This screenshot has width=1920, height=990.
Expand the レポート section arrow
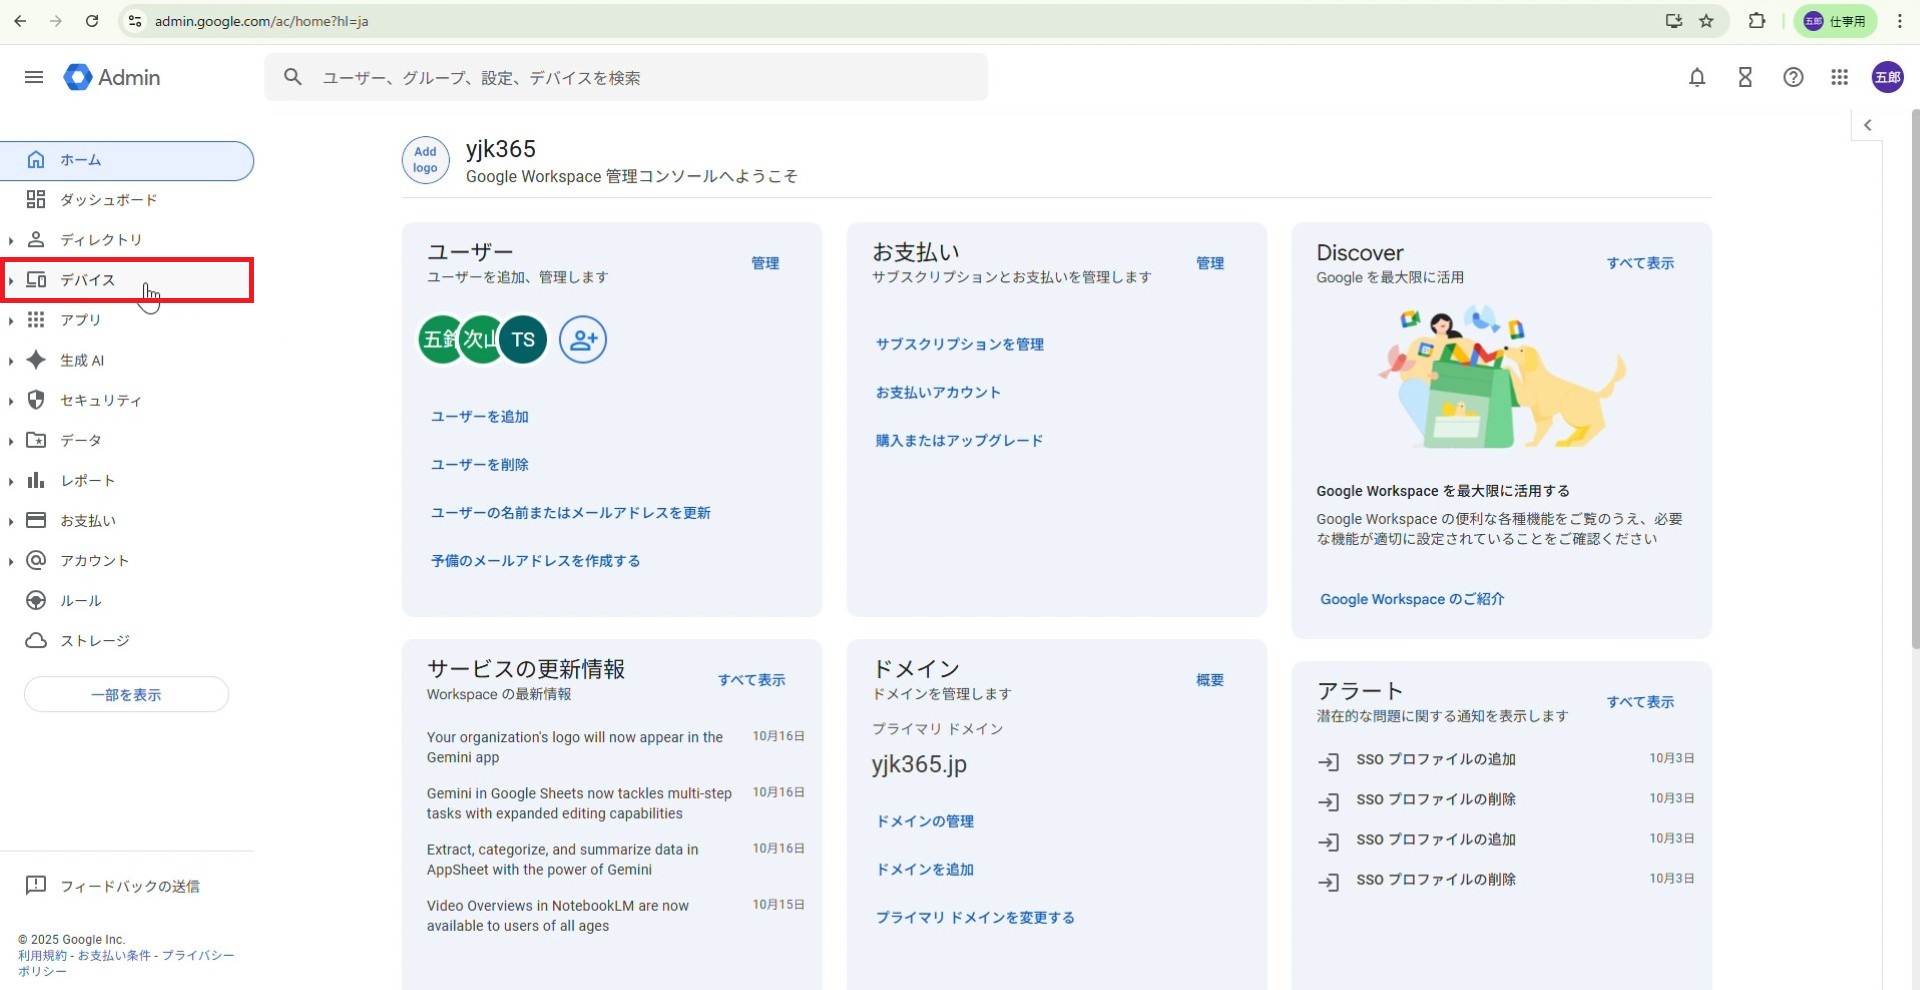coord(11,481)
